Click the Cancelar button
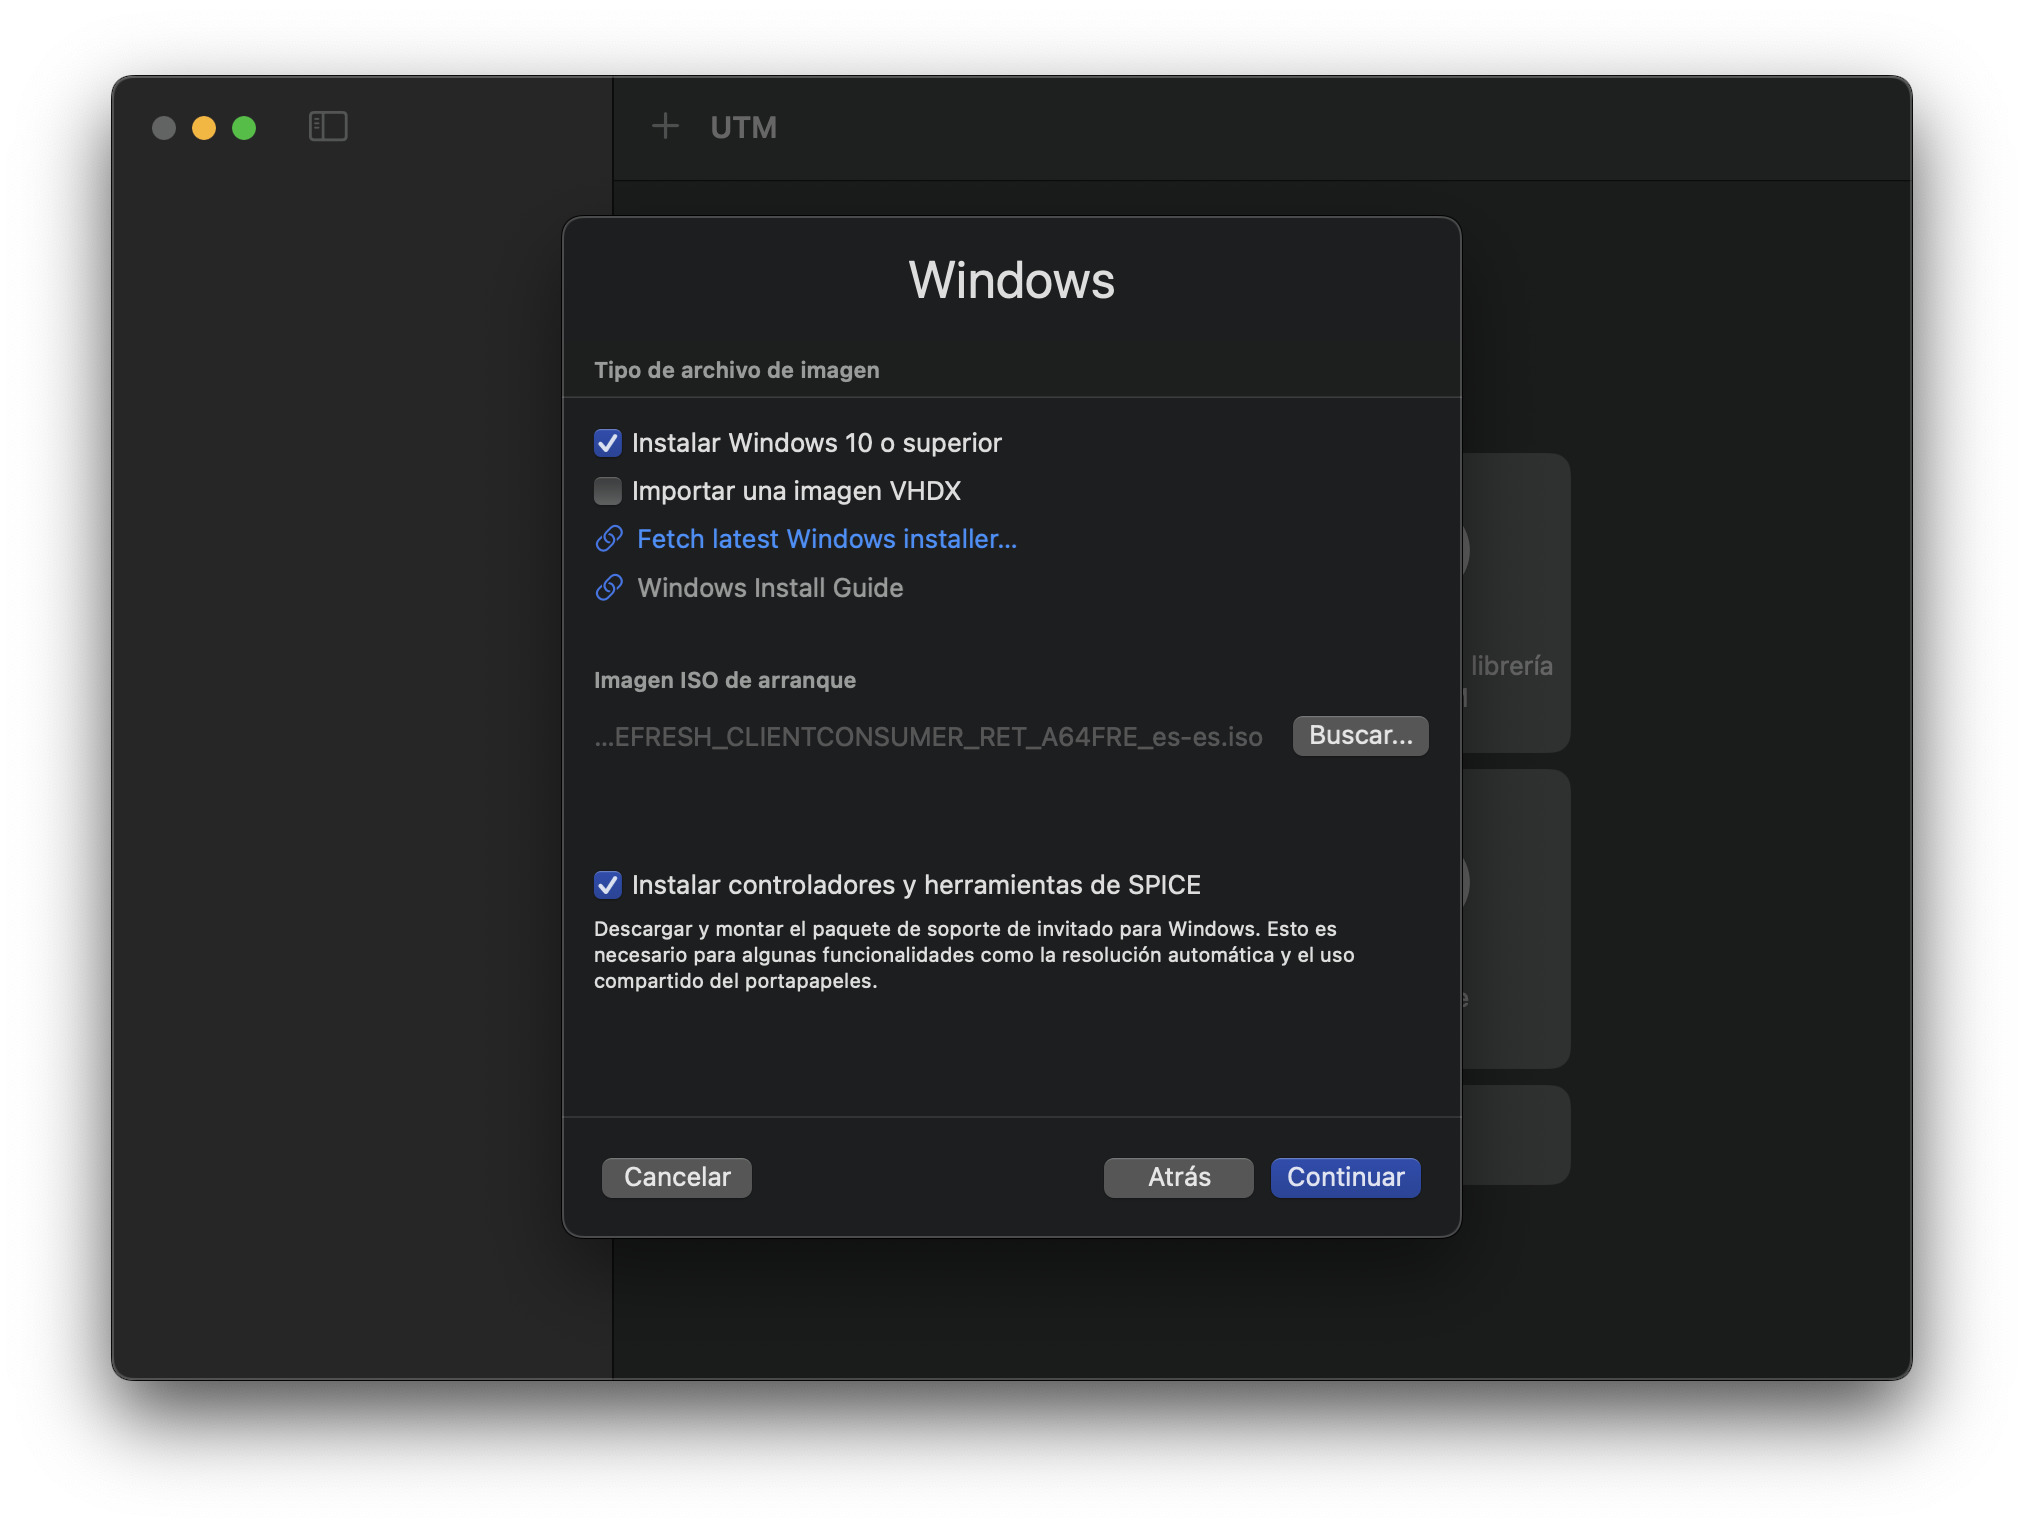 [677, 1177]
